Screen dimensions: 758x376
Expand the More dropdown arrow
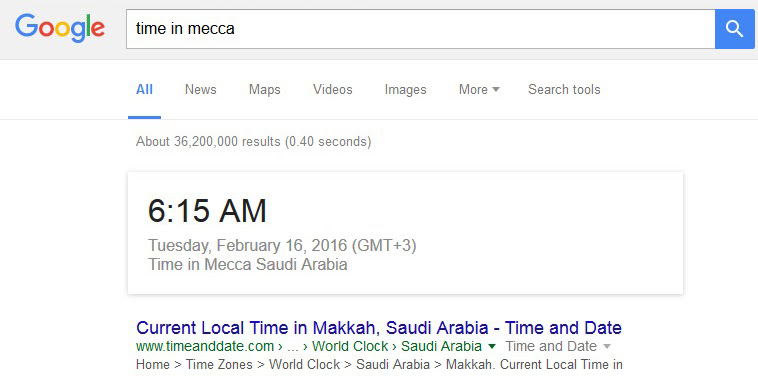click(496, 89)
